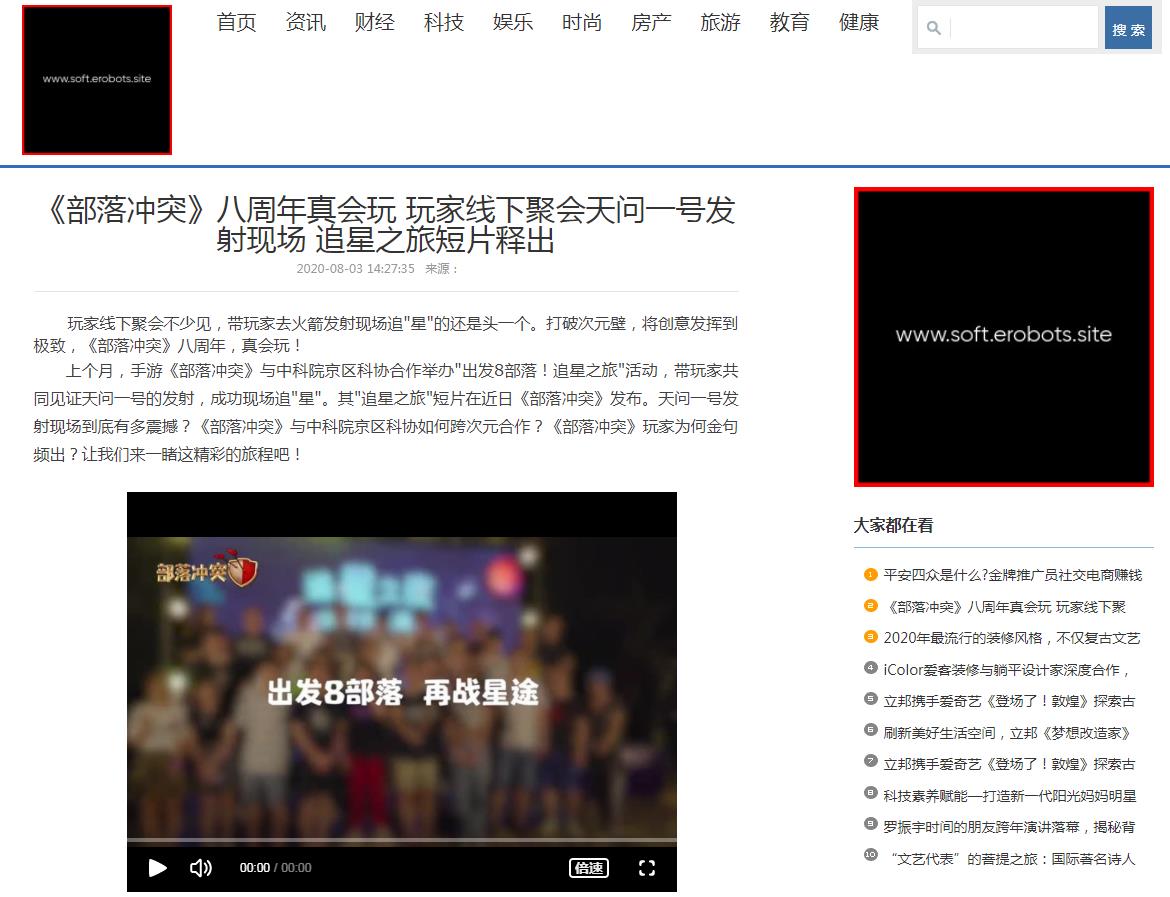Open the link "文艺代表"的菩提之旅：国际著名诗人
This screenshot has width=1170, height=897.
[x=1013, y=860]
